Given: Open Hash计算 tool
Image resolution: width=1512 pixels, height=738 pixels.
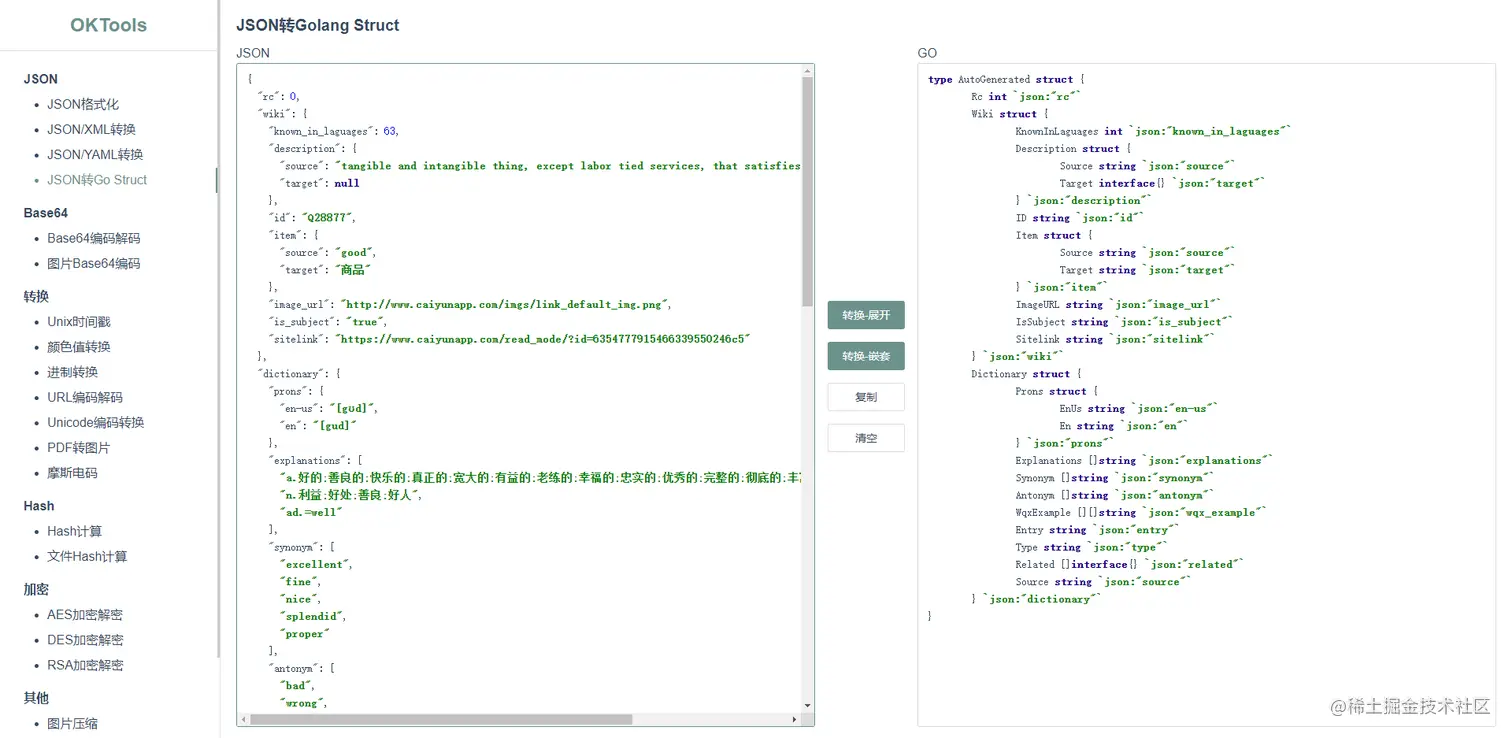Looking at the screenshot, I should pos(75,531).
